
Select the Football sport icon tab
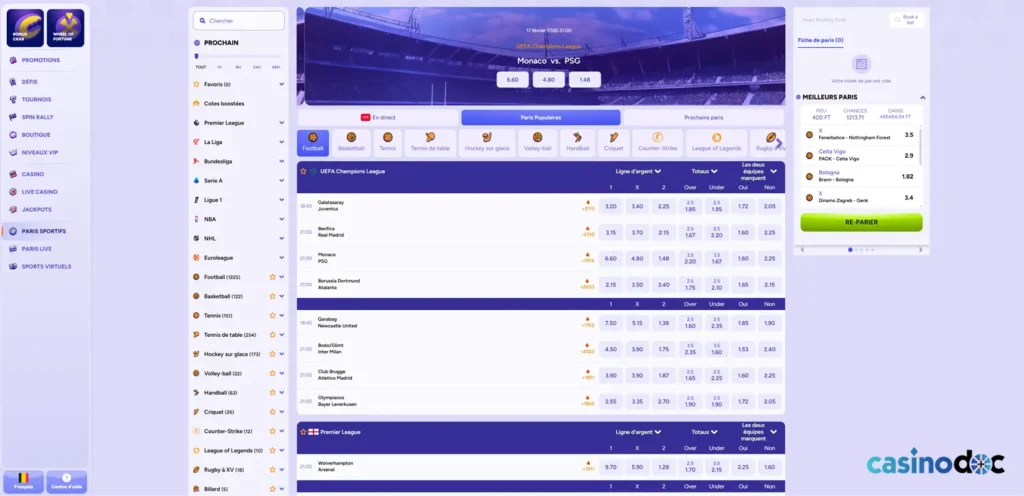click(313, 142)
